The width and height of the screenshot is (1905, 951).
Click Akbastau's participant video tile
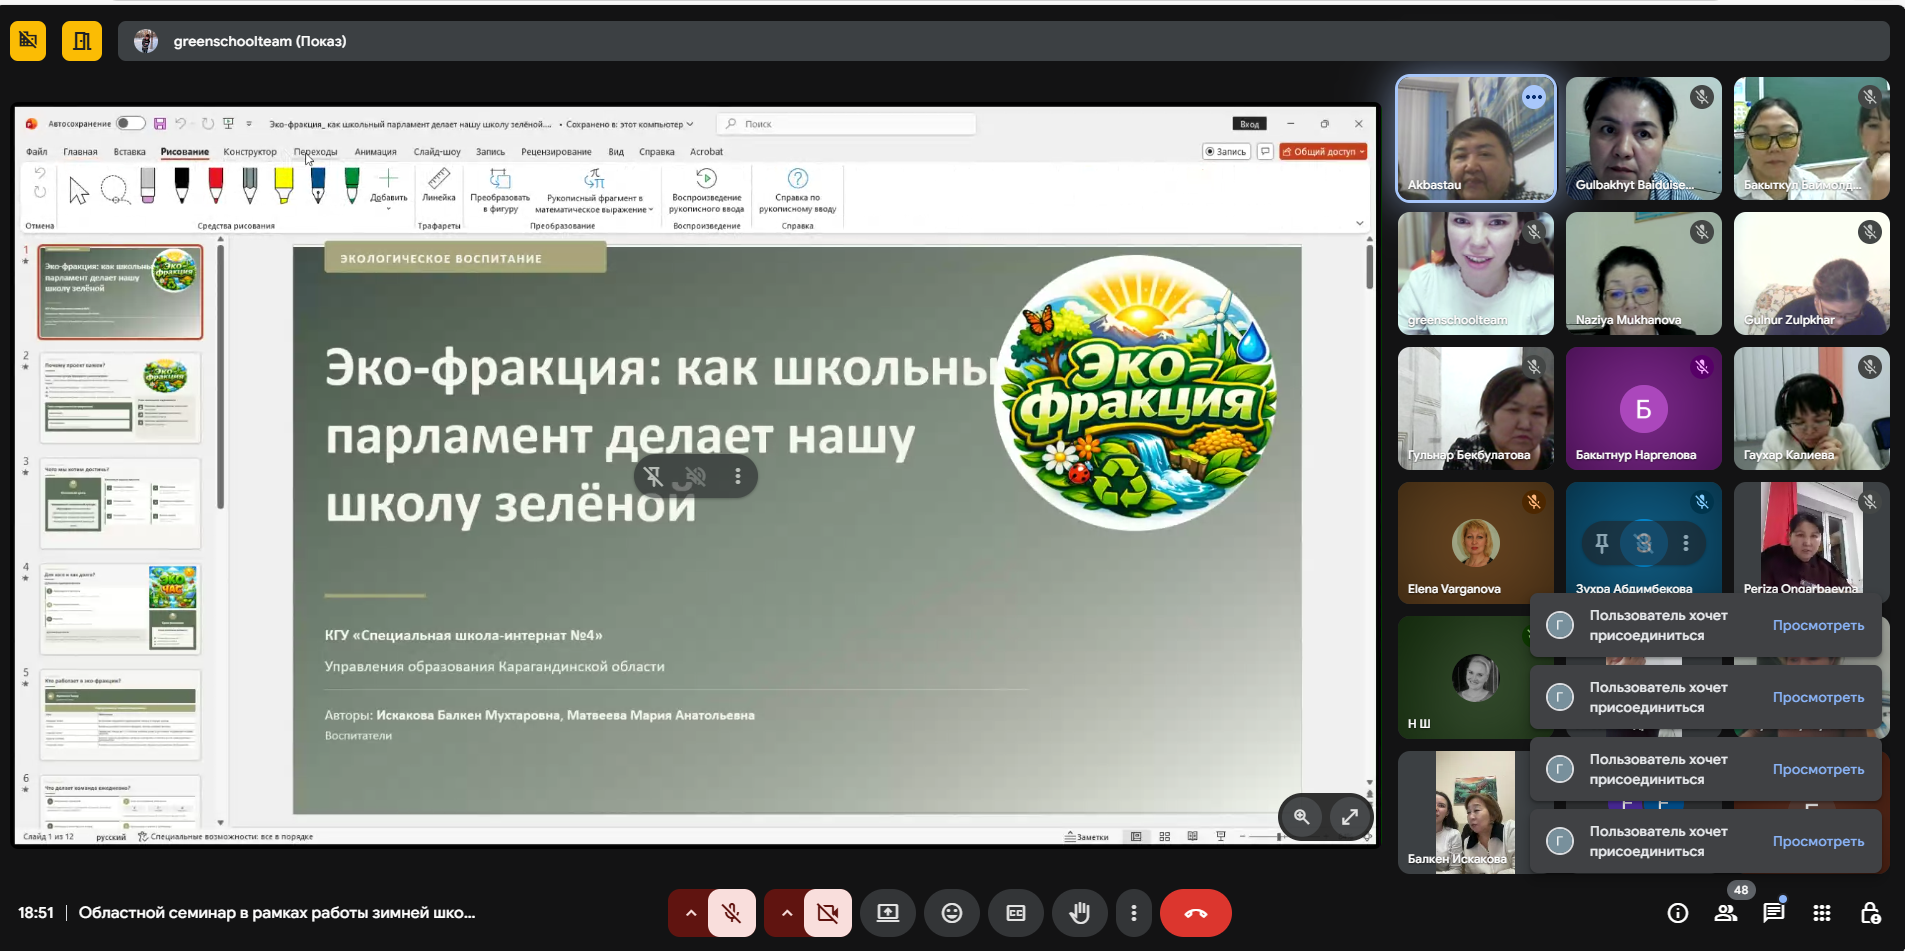1475,138
